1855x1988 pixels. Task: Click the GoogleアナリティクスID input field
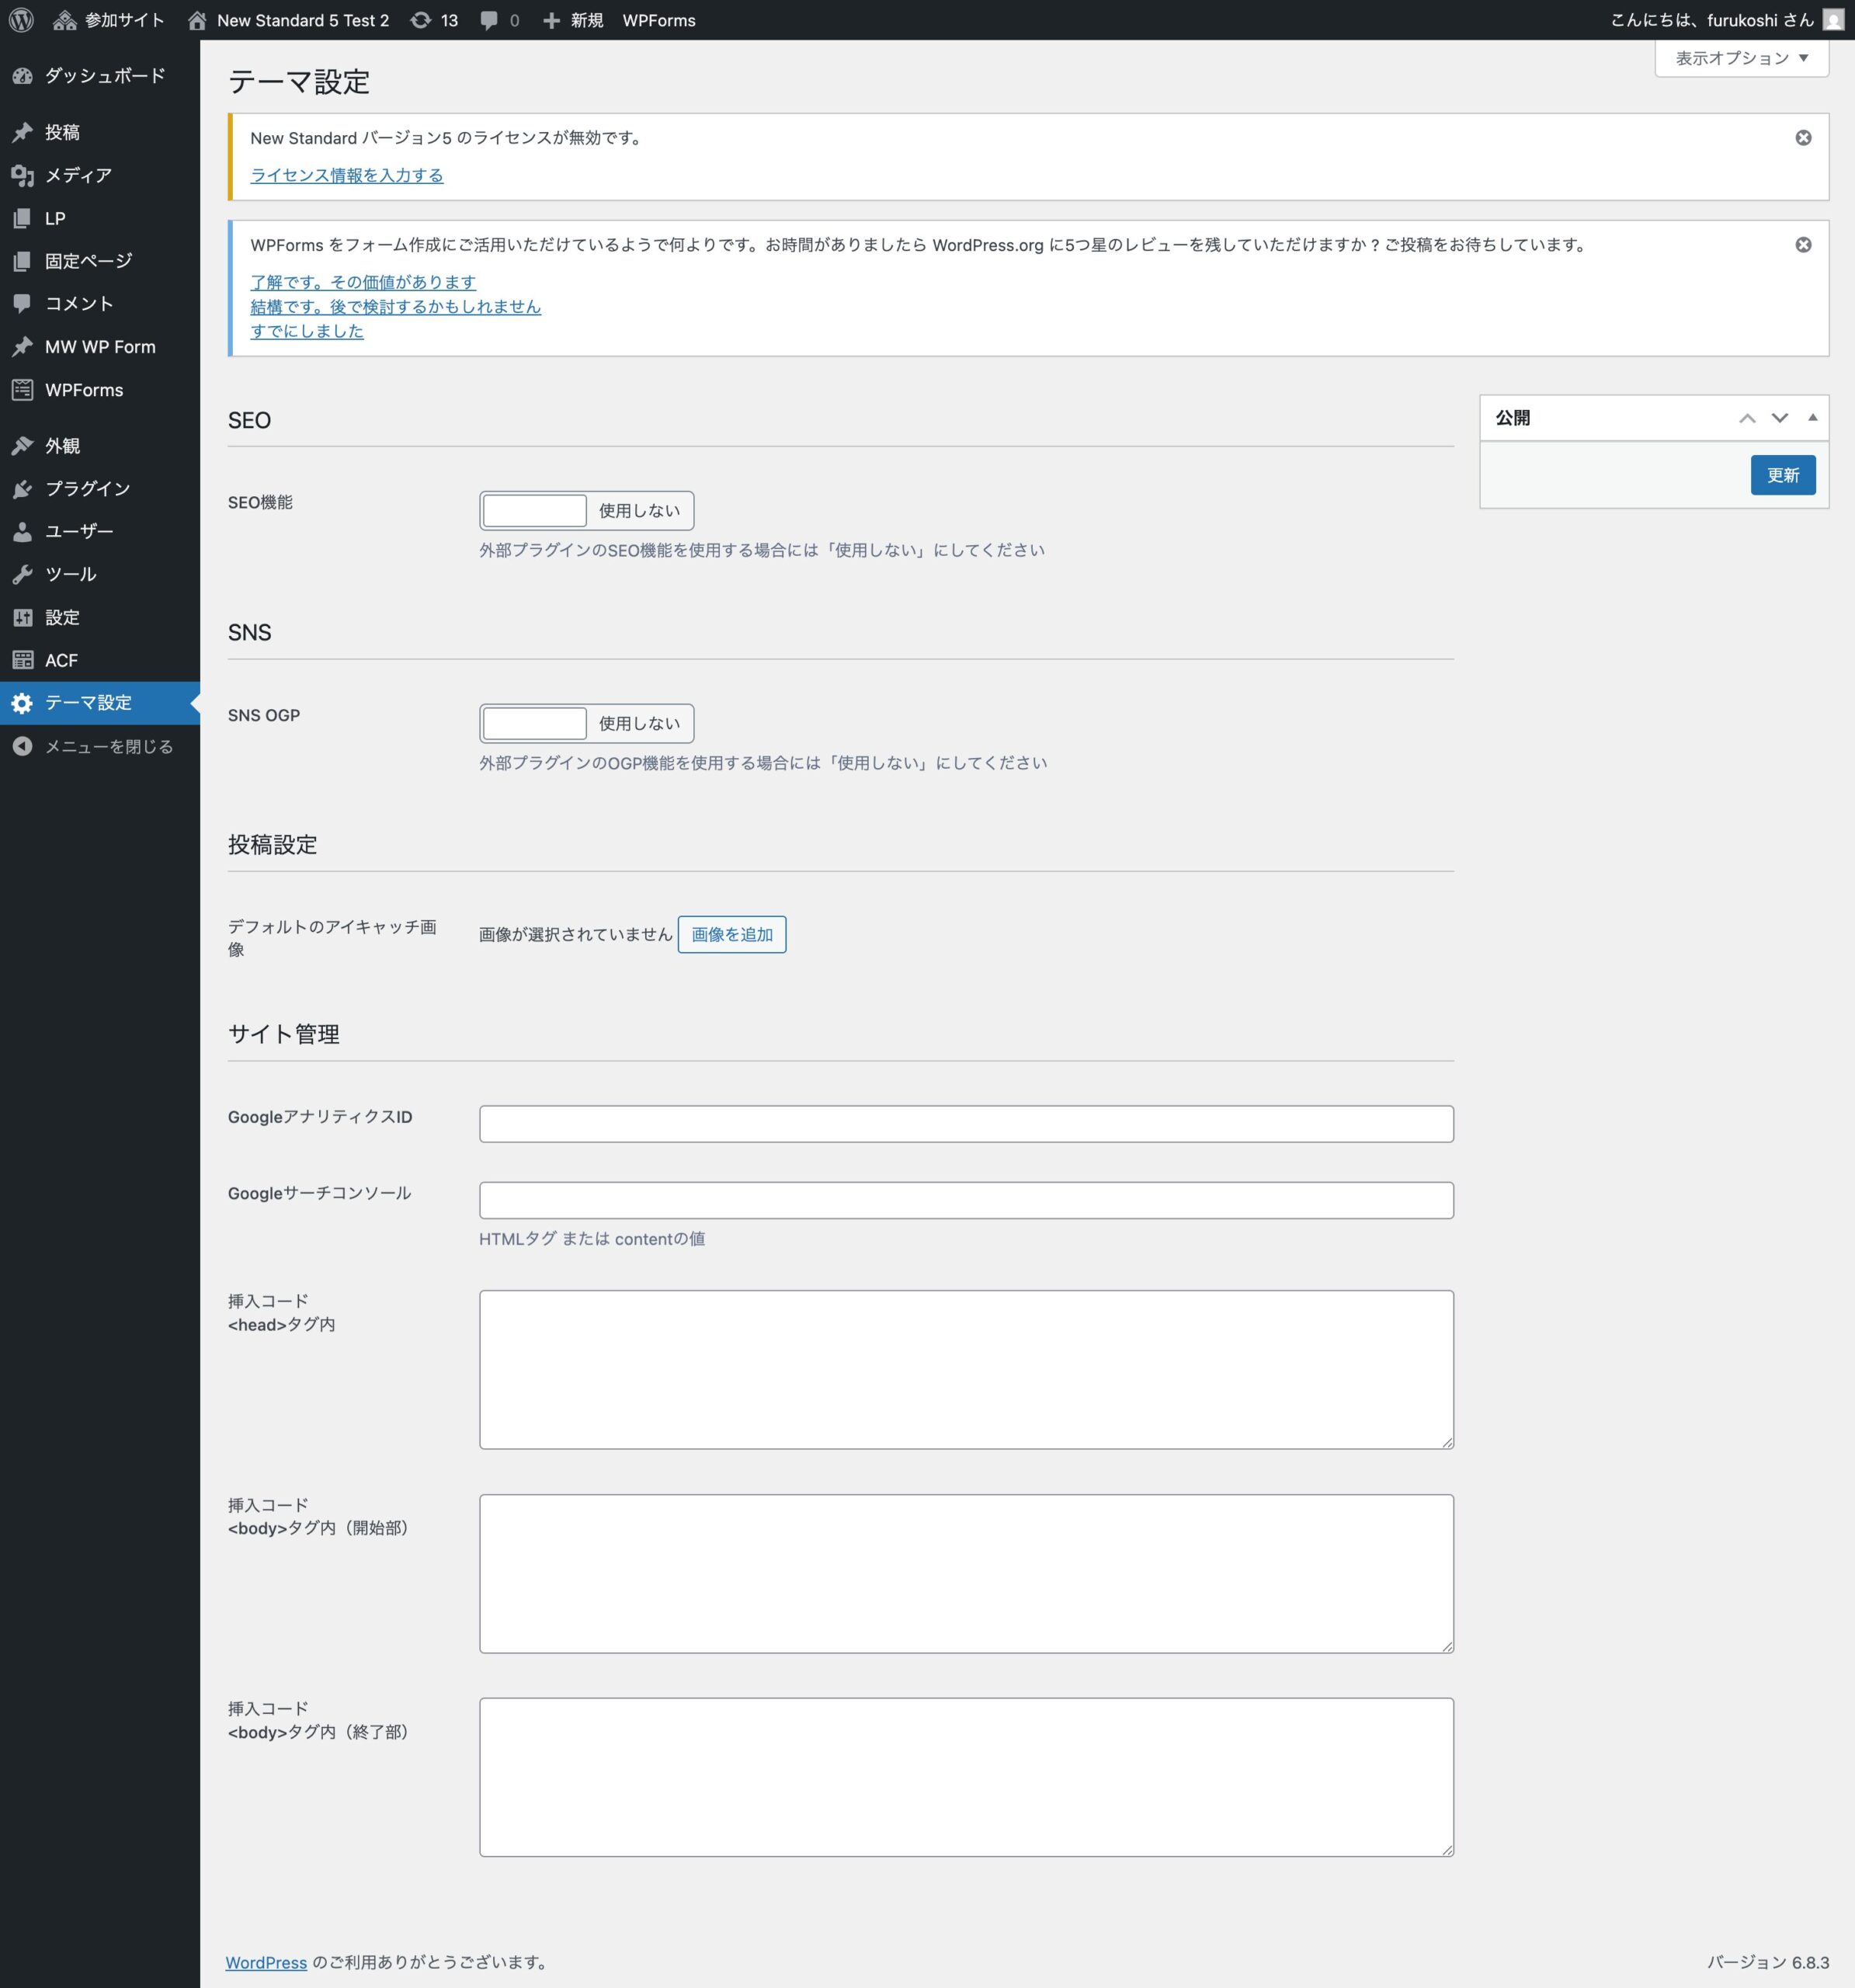click(x=965, y=1124)
